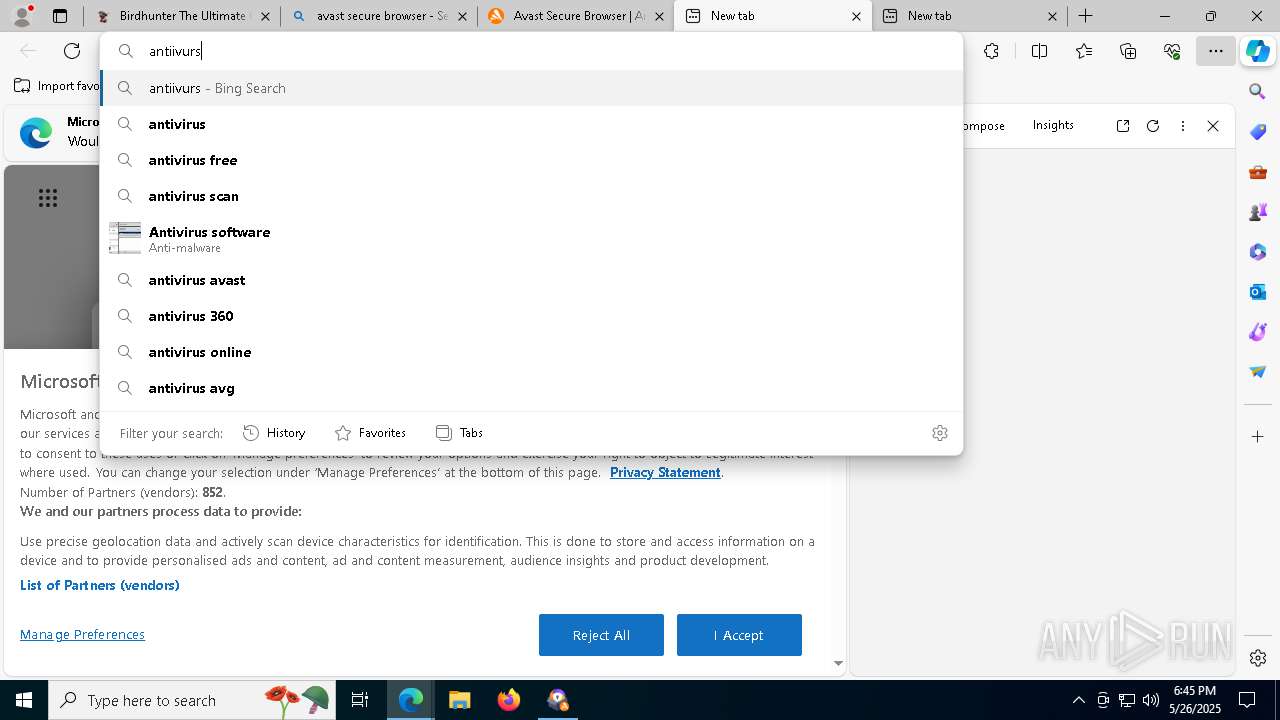The width and height of the screenshot is (1280, 720).
Task: Open Task View on the taskbar
Action: (360, 700)
